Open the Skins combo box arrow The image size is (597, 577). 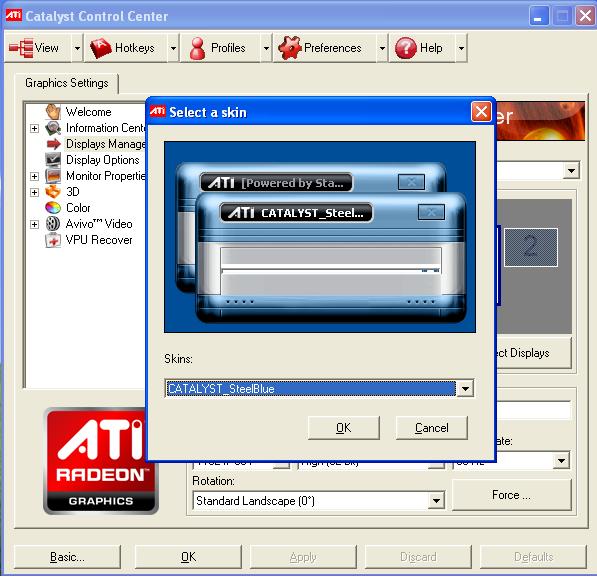point(465,389)
